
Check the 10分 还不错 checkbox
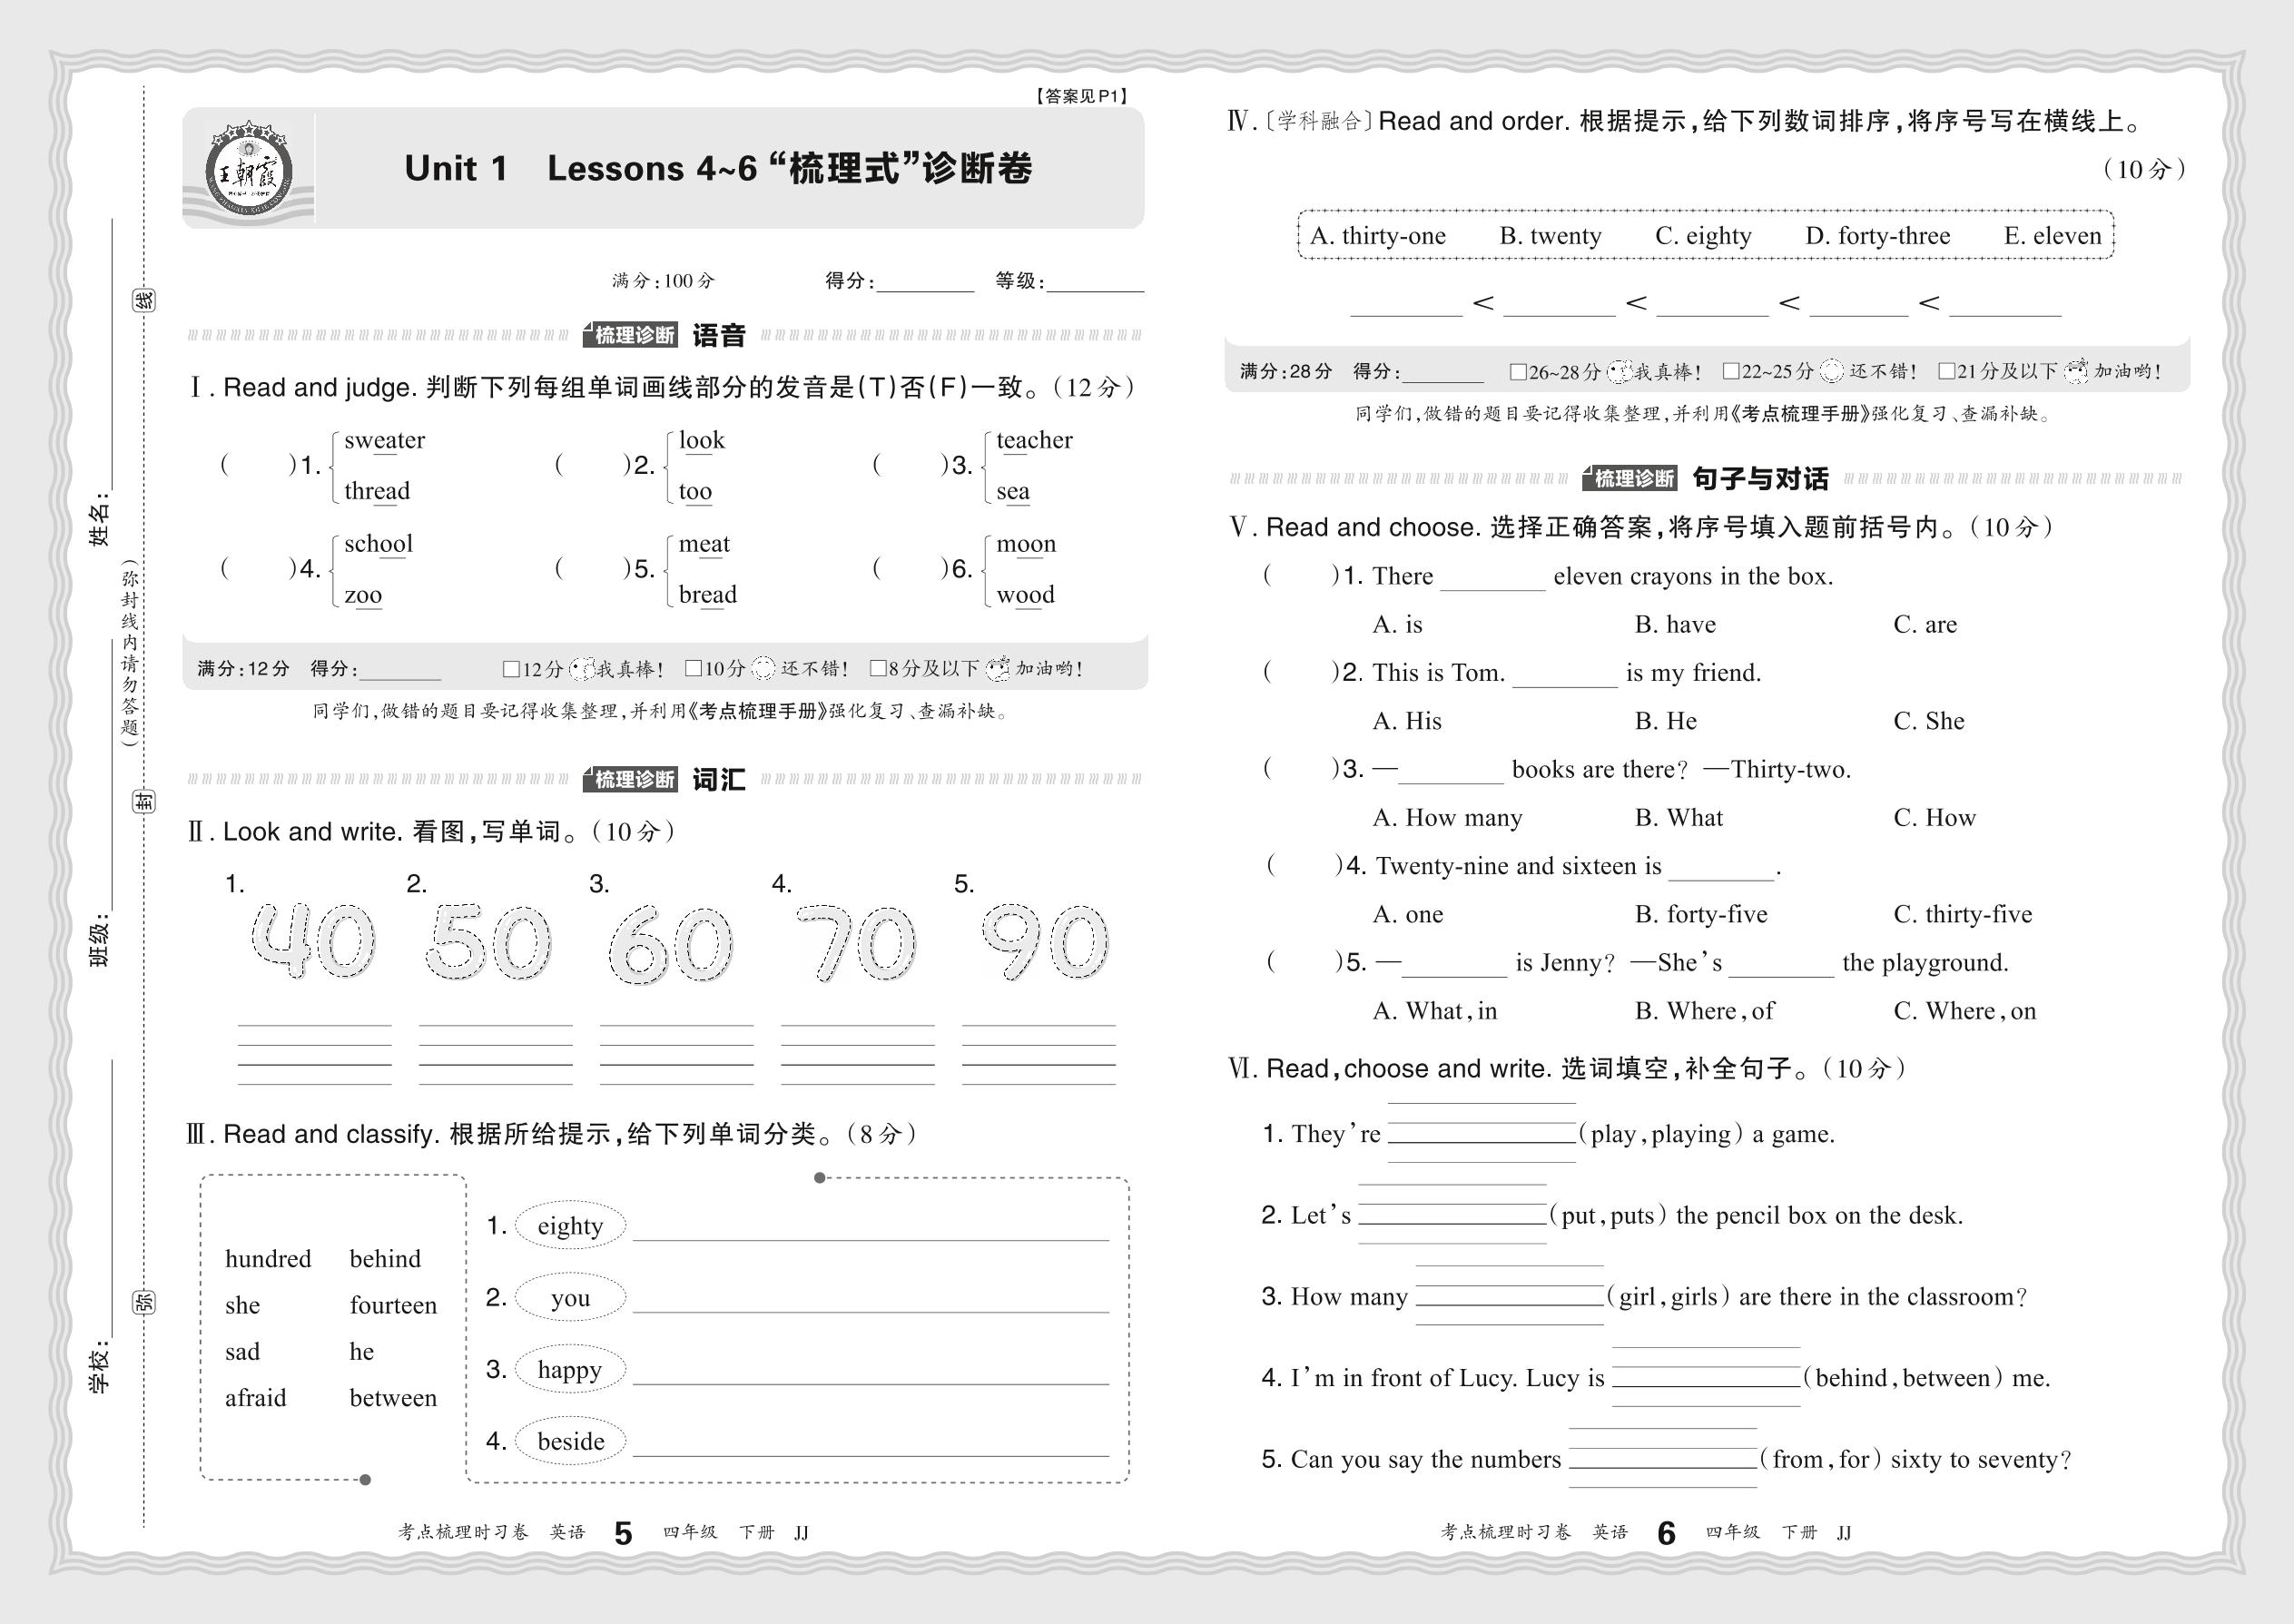693,669
